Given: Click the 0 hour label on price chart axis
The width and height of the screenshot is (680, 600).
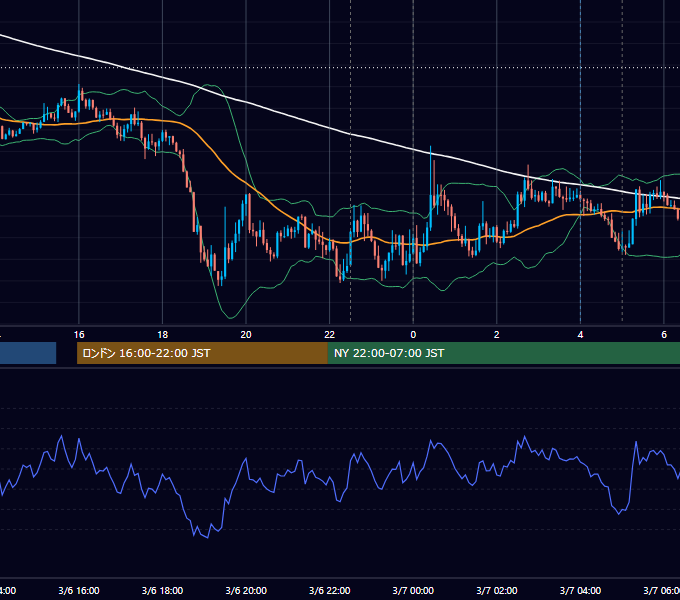Looking at the screenshot, I should pyautogui.click(x=413, y=335).
